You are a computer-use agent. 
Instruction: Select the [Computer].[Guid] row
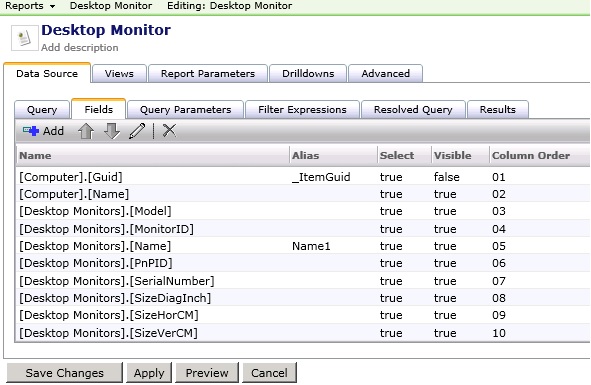pos(303,177)
